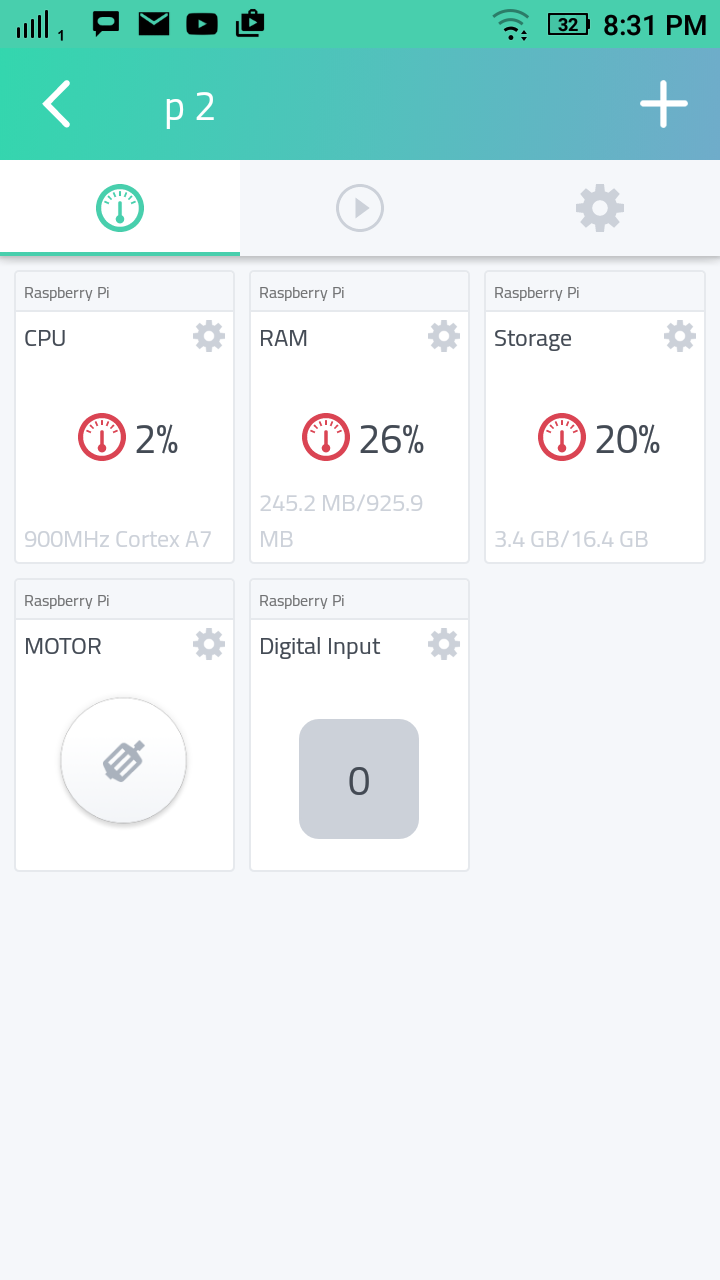
Task: Switch to the settings gear tab
Action: [x=600, y=208]
